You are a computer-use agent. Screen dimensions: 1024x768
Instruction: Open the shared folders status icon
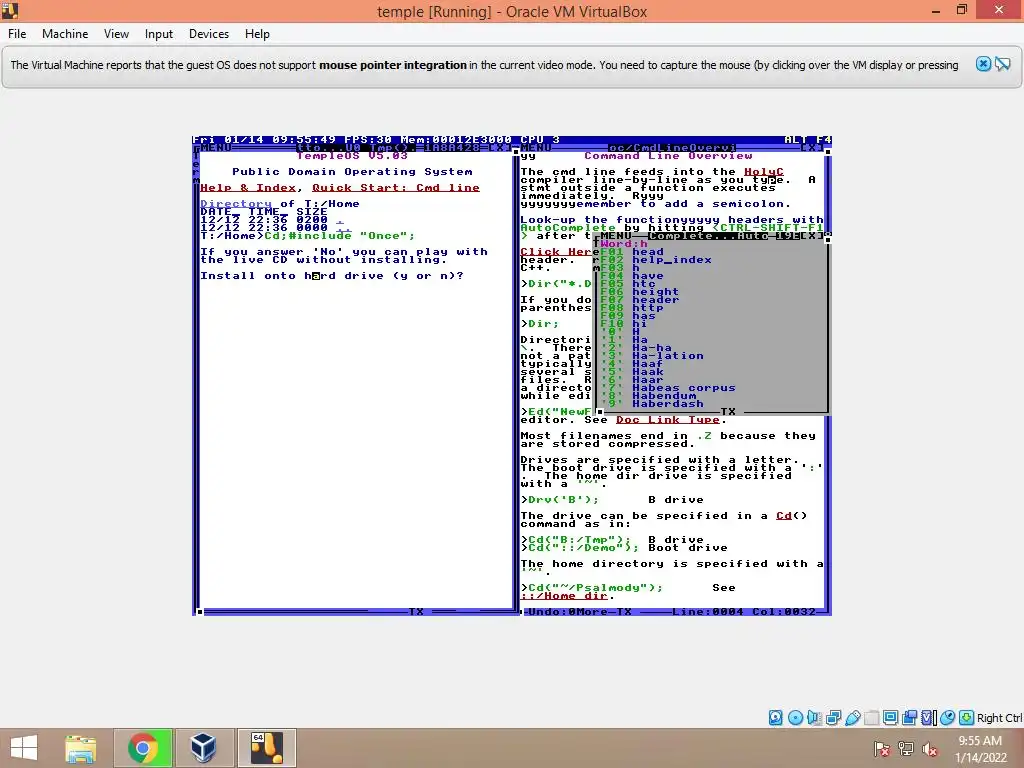(871, 718)
